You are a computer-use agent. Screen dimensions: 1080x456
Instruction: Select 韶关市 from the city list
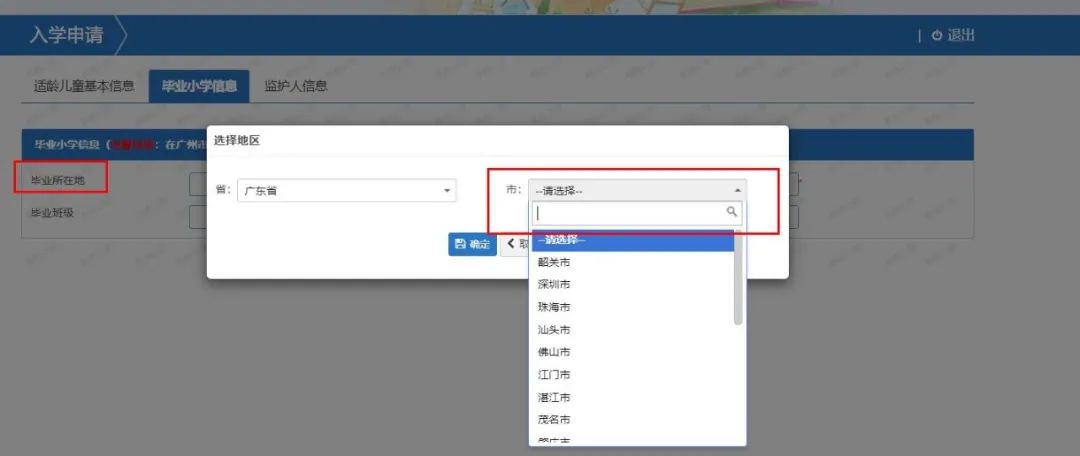[x=554, y=262]
